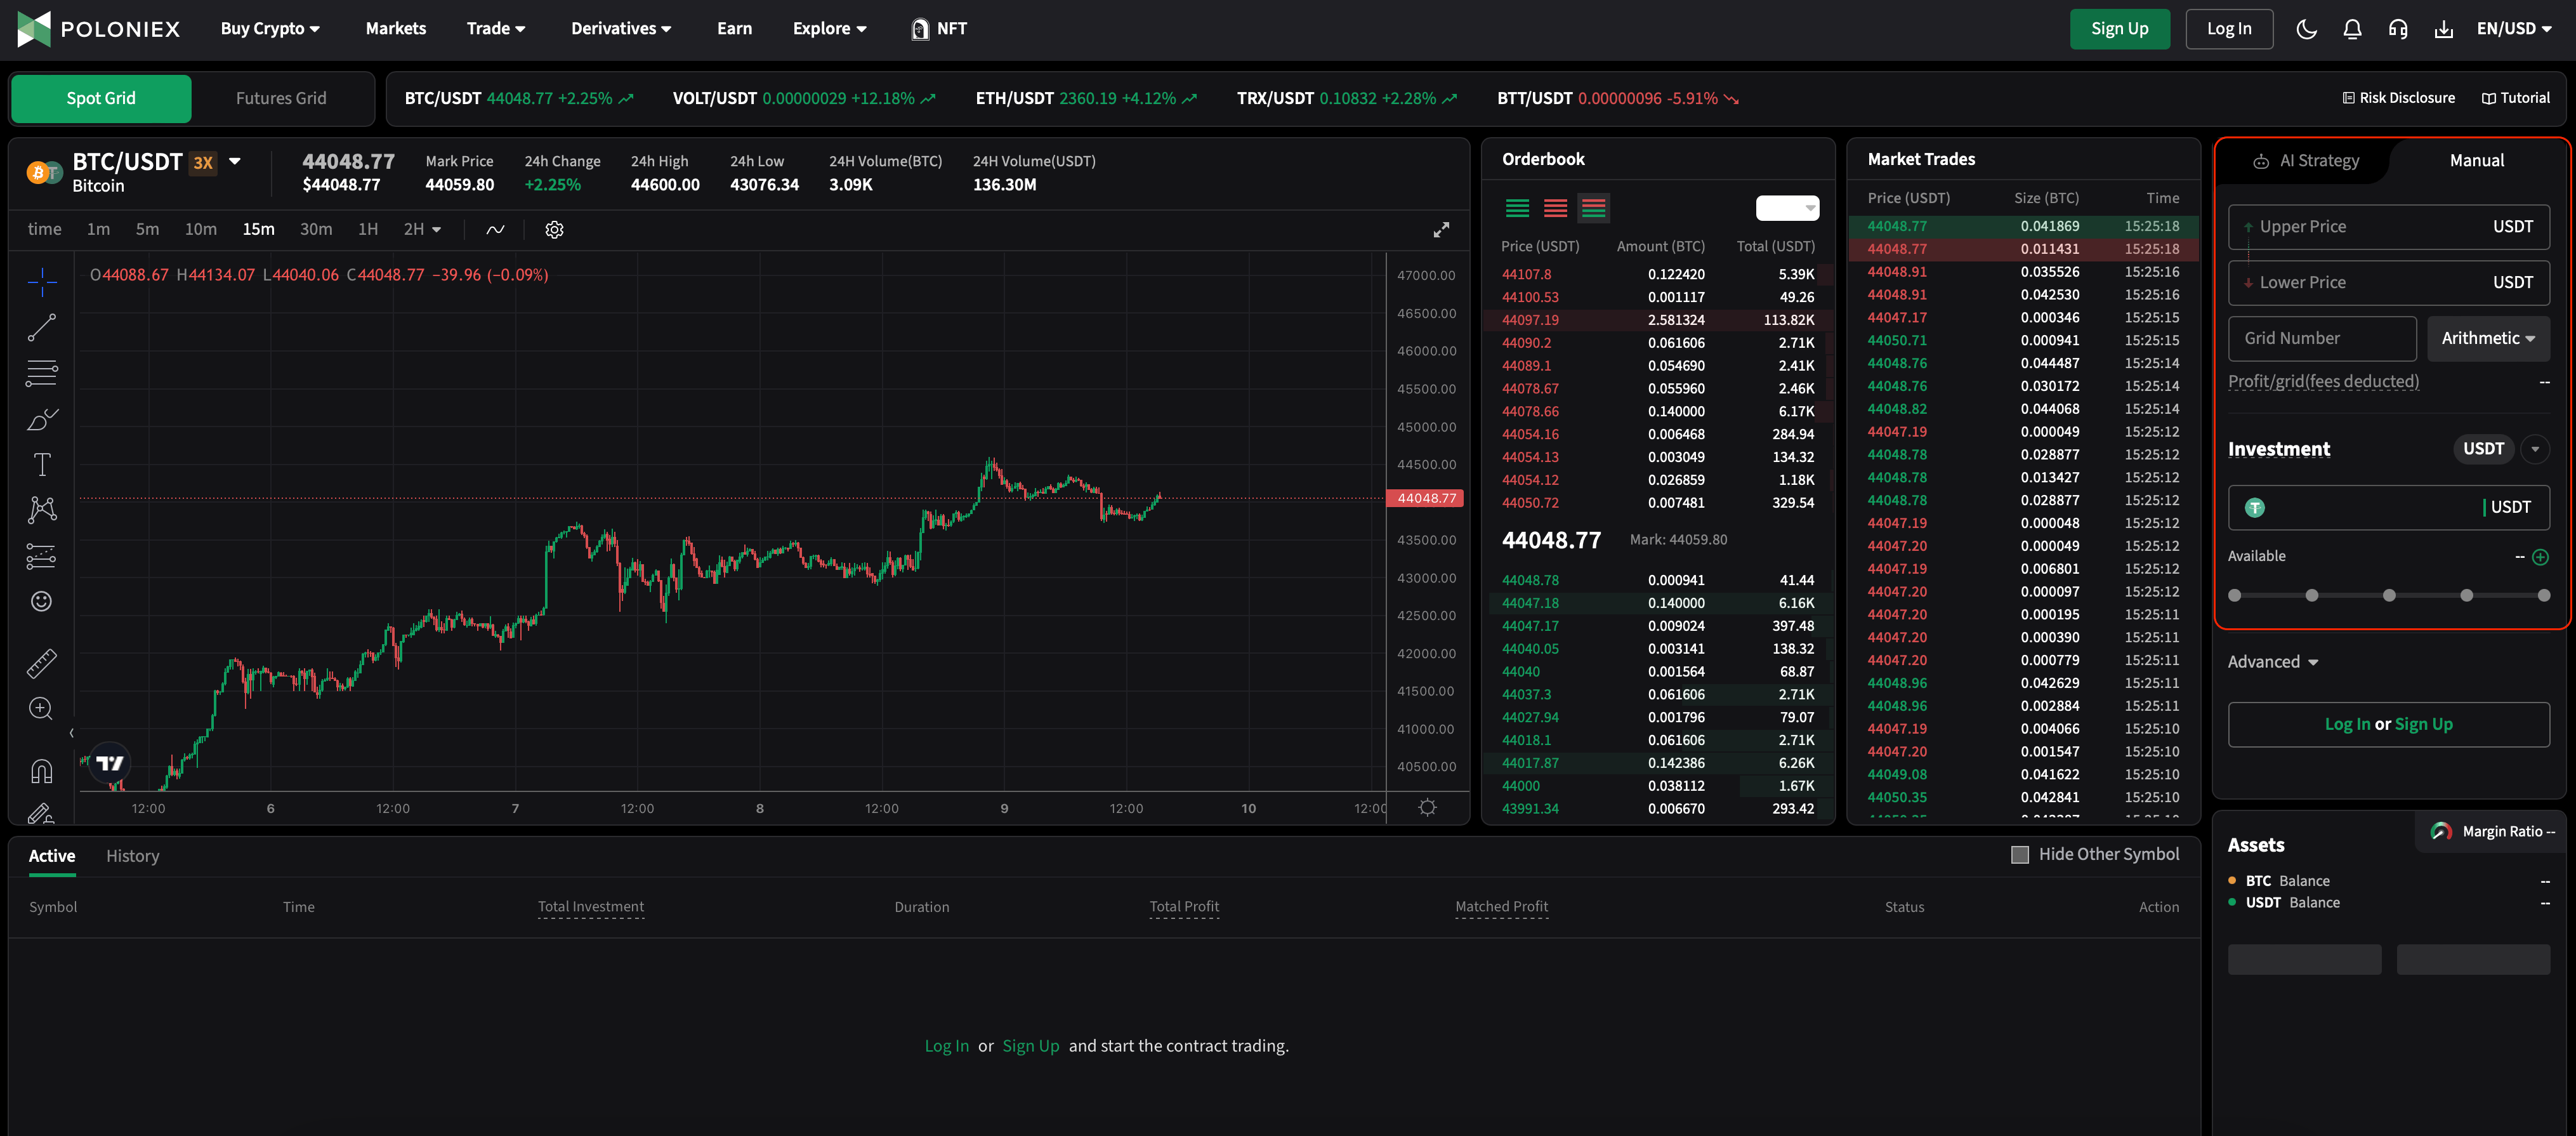Open the notifications bell
The width and height of the screenshot is (2576, 1136).
(x=2352, y=29)
